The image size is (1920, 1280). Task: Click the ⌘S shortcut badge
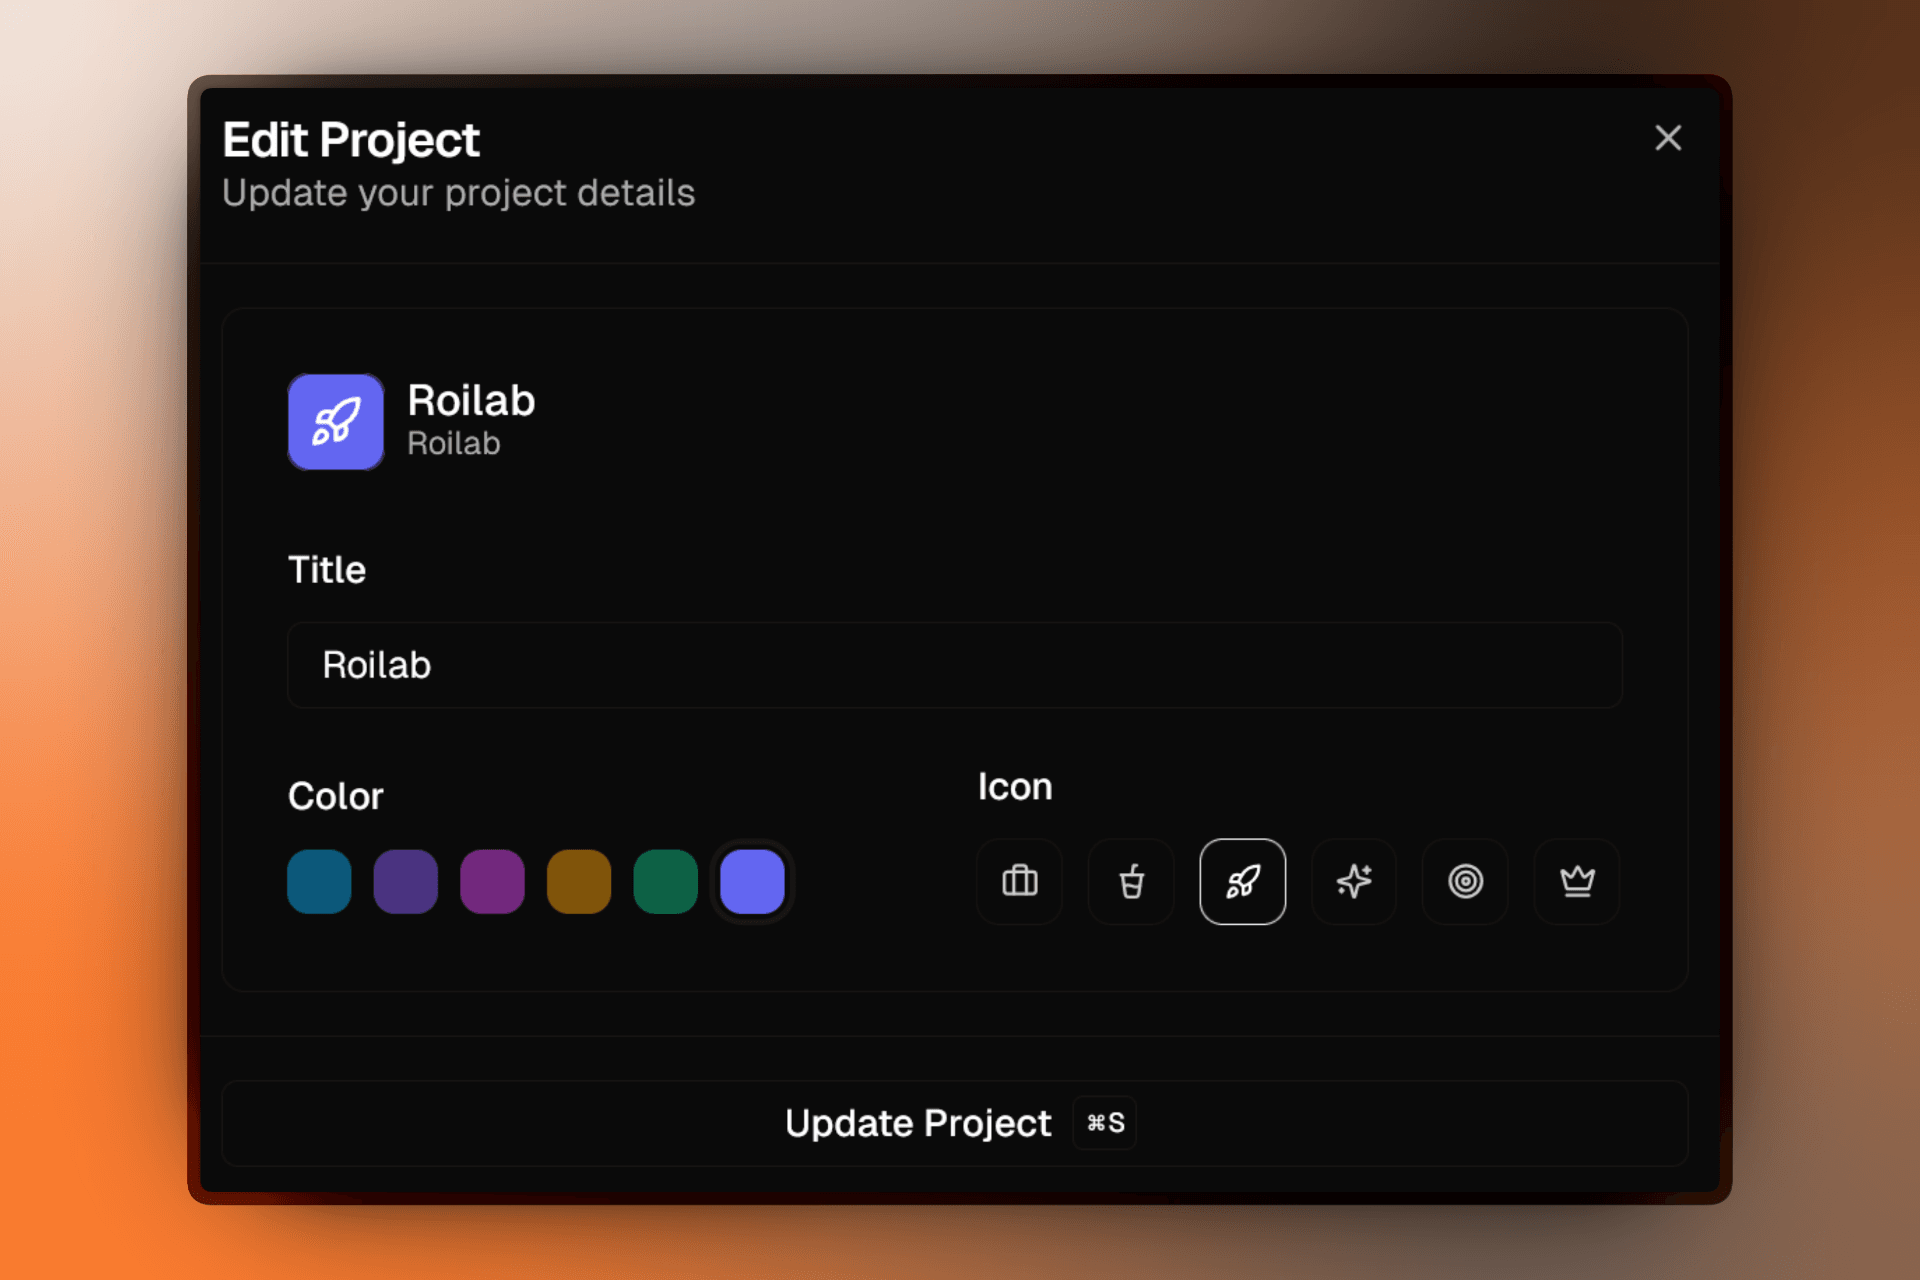pyautogui.click(x=1103, y=1123)
